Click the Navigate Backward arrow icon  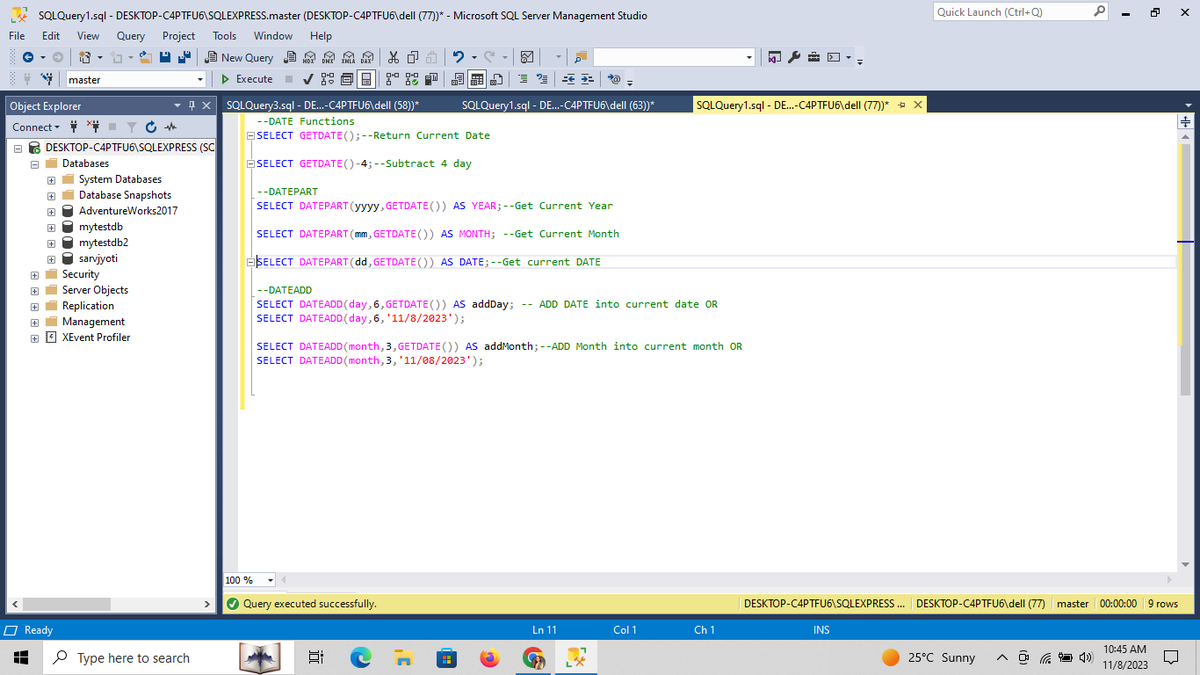click(28, 58)
